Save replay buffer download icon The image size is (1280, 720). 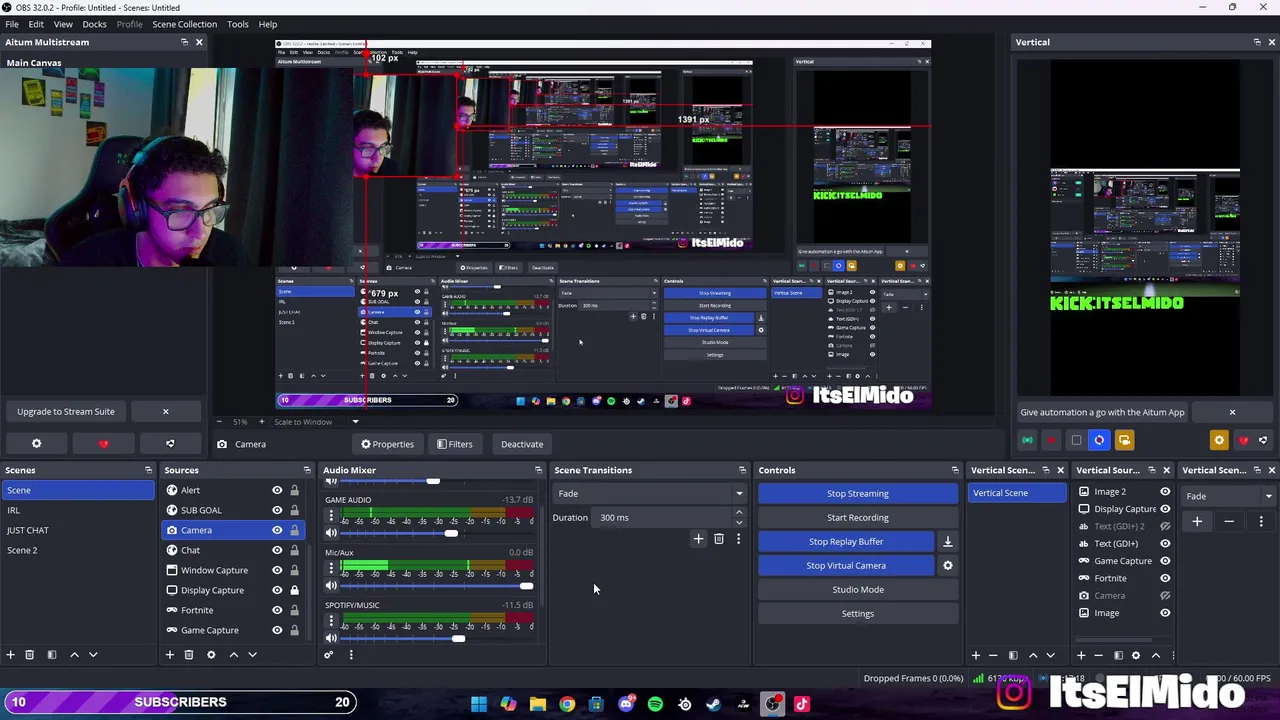[948, 542]
